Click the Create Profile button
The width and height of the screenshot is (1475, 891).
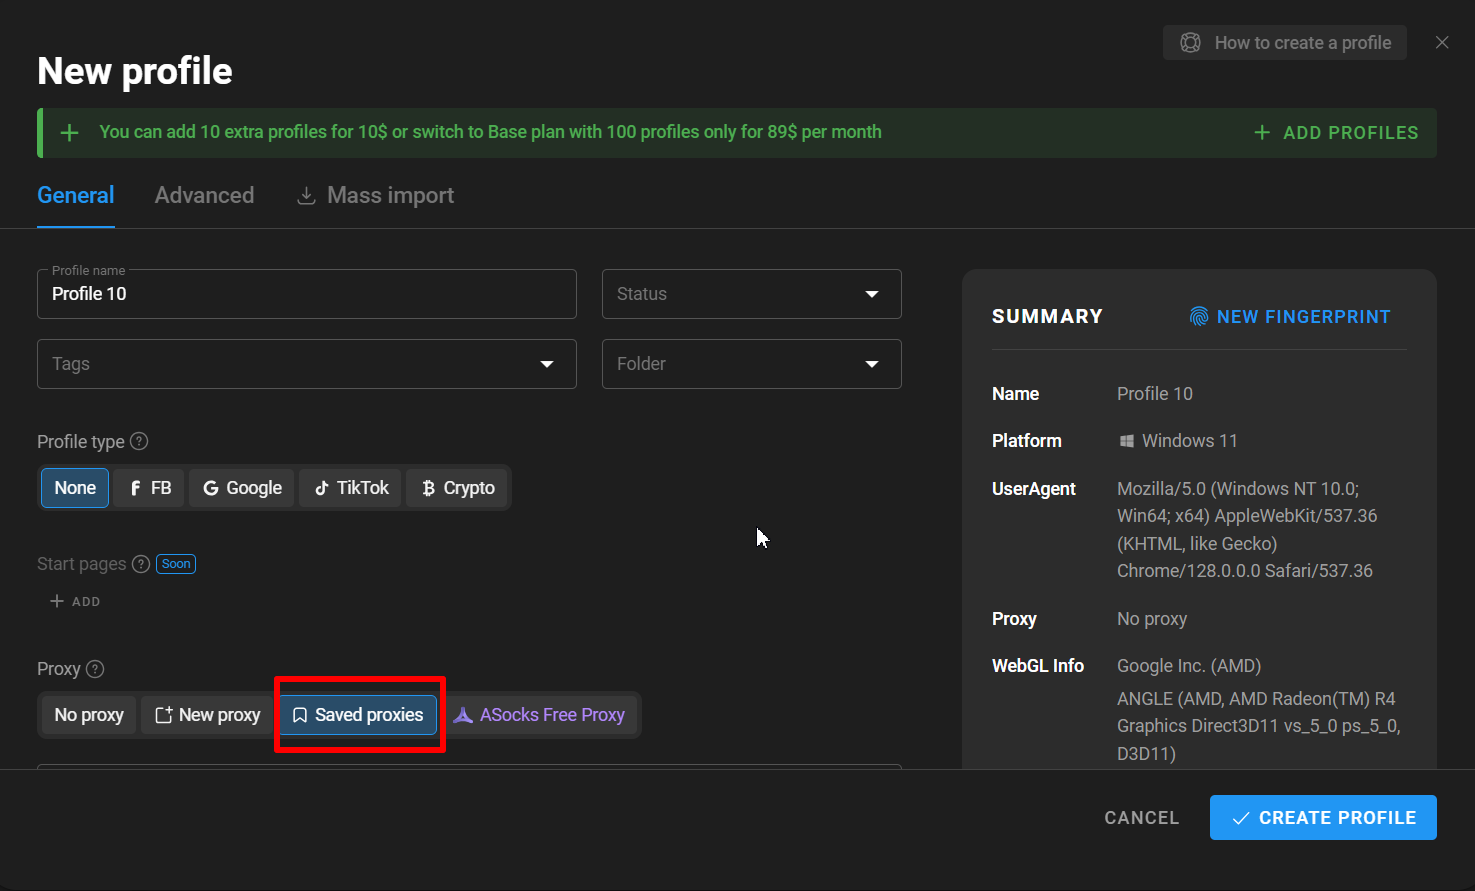point(1322,818)
